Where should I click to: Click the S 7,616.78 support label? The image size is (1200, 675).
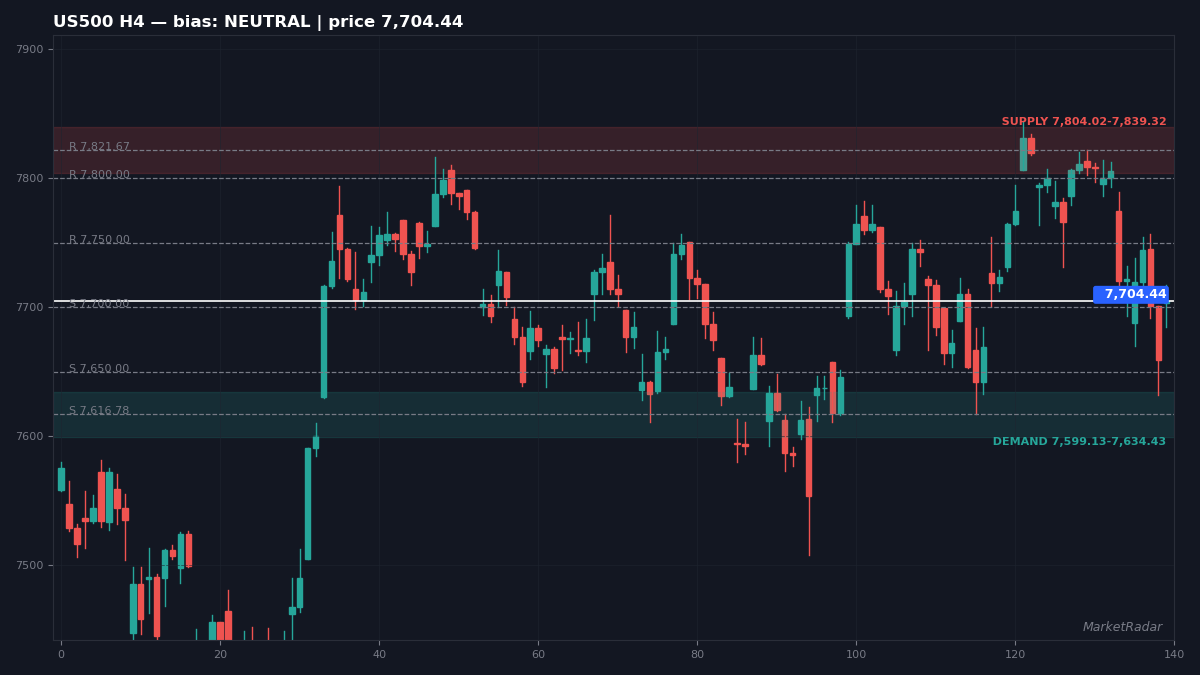pos(99,411)
